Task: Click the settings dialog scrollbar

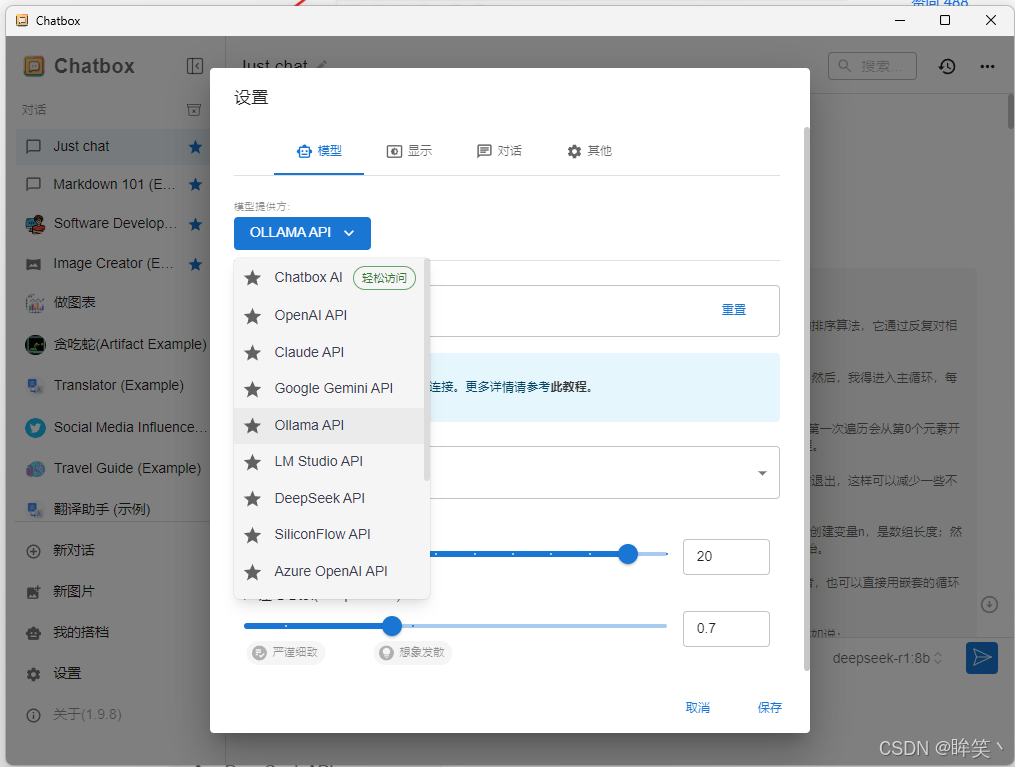Action: [x=806, y=398]
